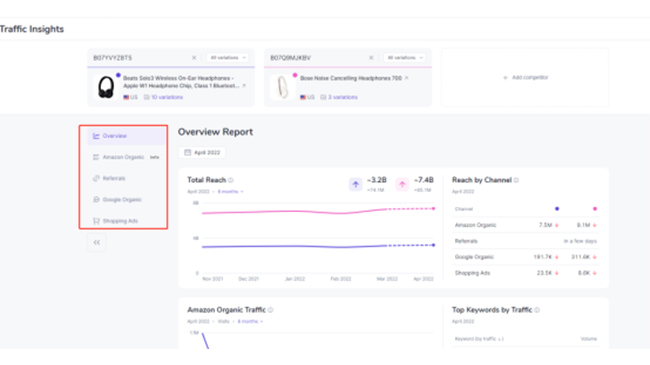This screenshot has height=365, width=650.
Task: Open the 10 variations link
Action: click(167, 97)
